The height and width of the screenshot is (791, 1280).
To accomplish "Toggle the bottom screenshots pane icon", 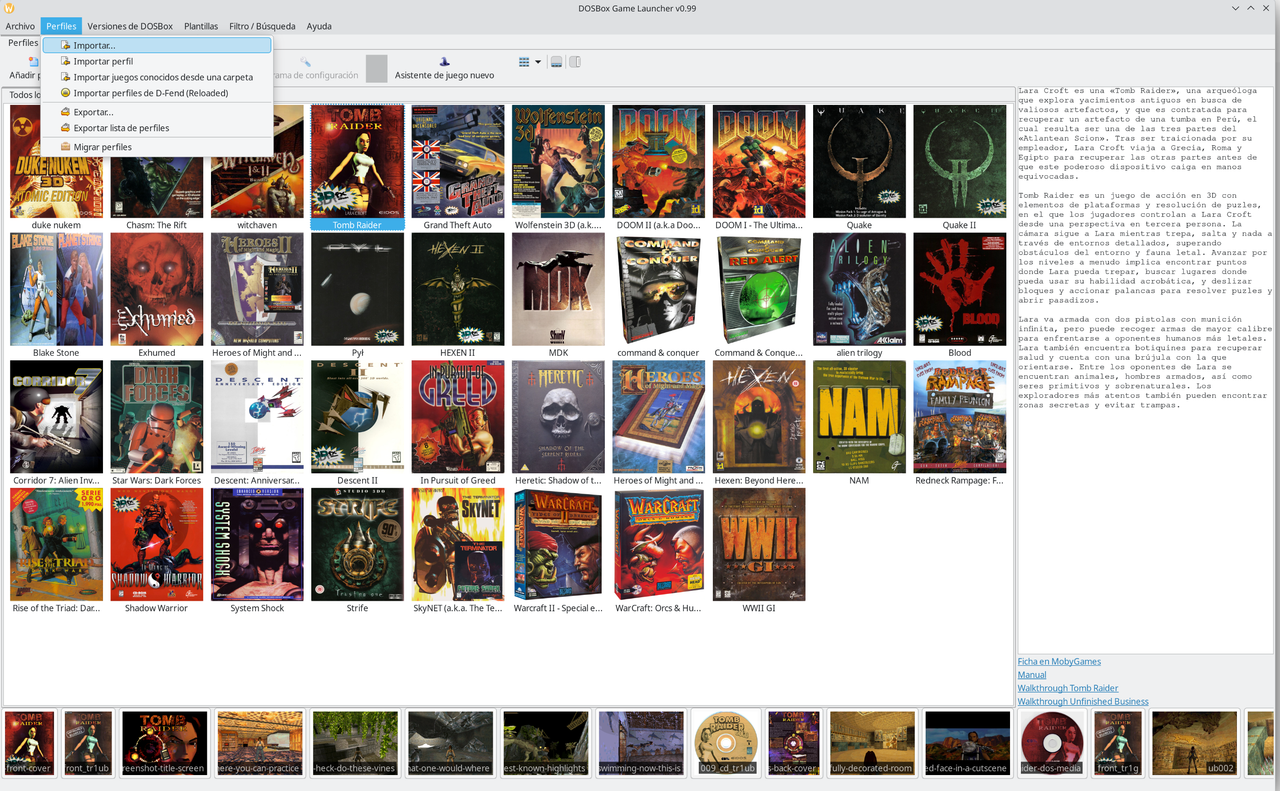I will [557, 62].
